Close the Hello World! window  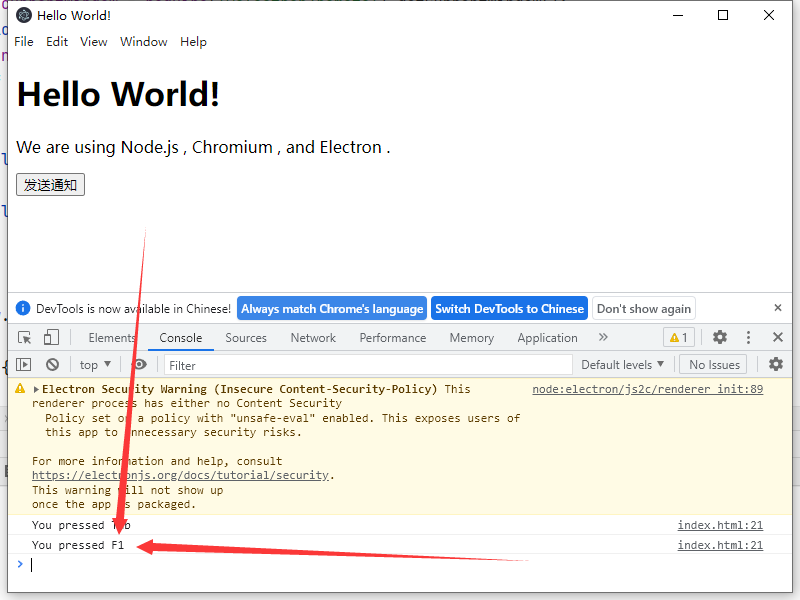(x=768, y=15)
